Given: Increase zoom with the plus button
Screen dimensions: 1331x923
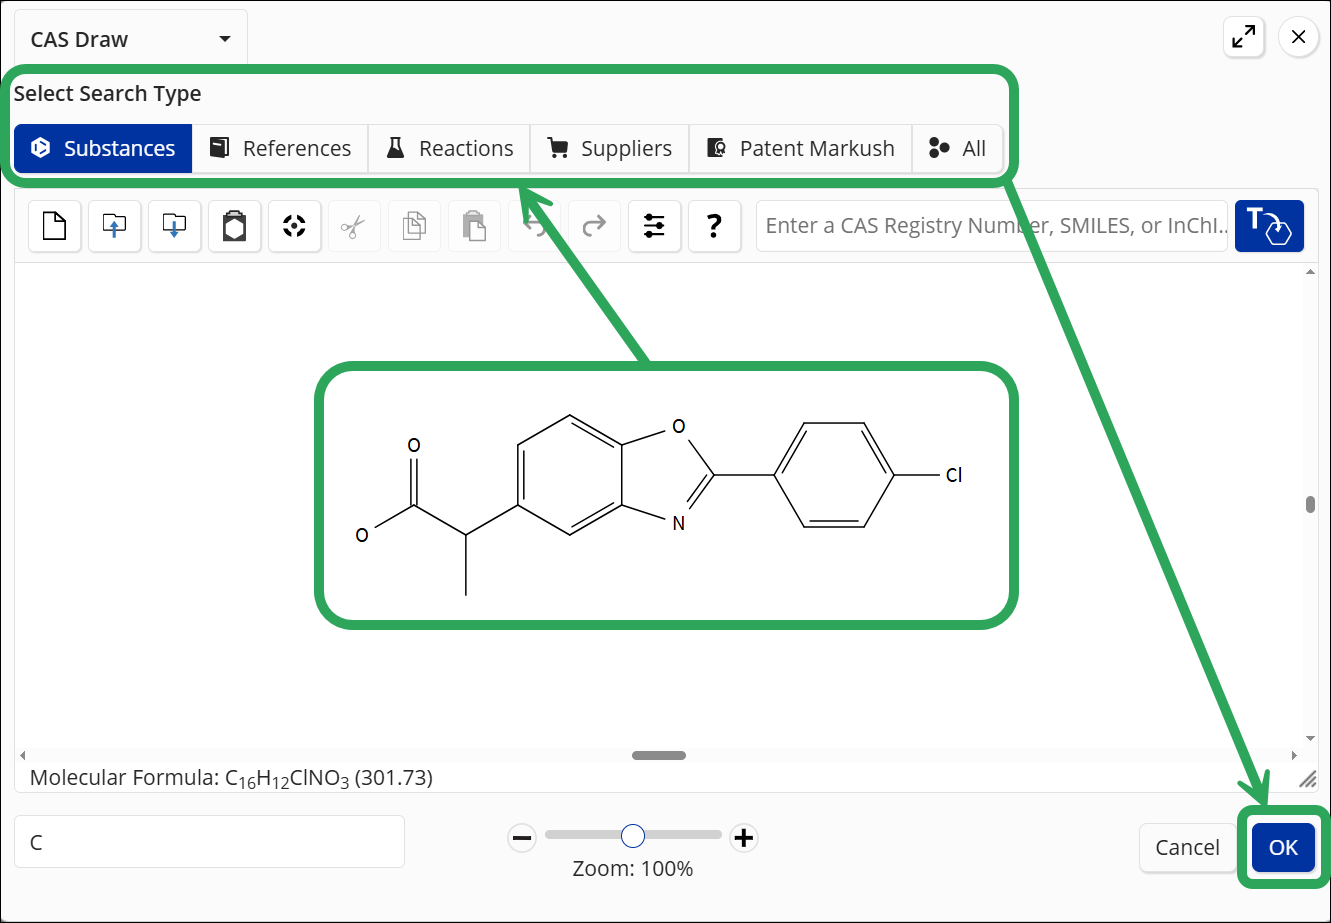Looking at the screenshot, I should click(743, 837).
